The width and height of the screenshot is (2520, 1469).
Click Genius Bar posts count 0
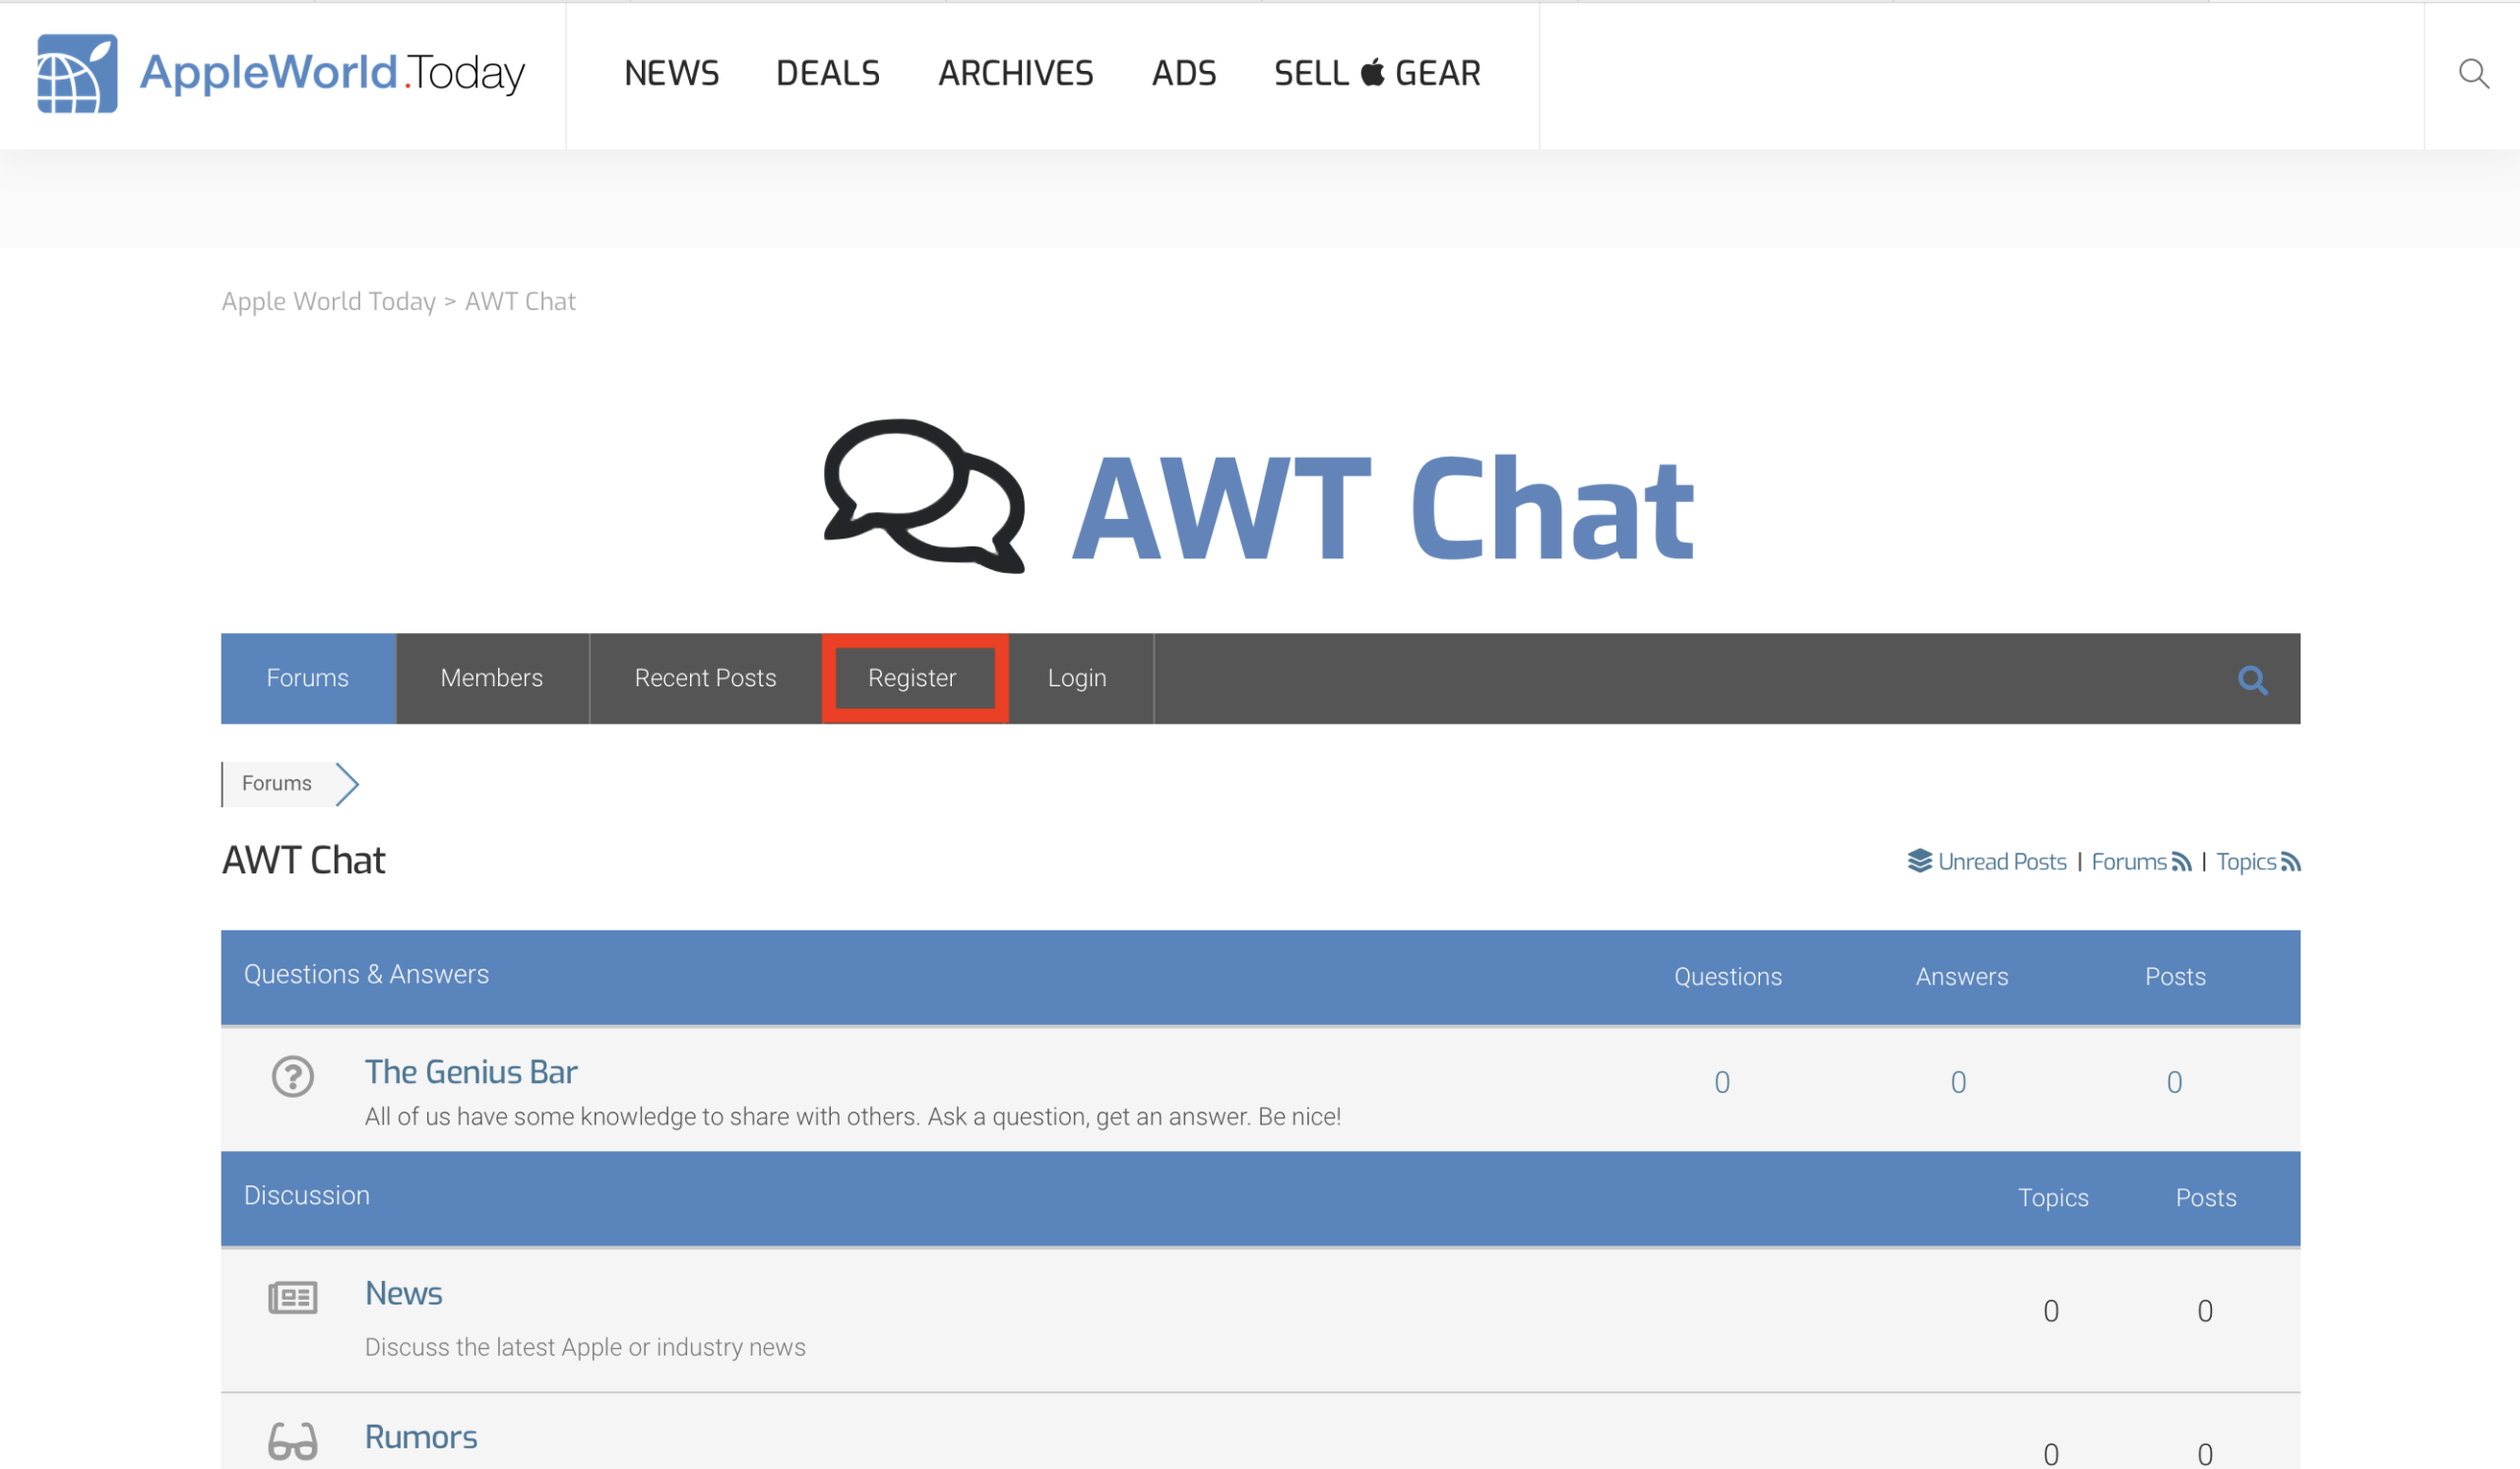[2174, 1082]
